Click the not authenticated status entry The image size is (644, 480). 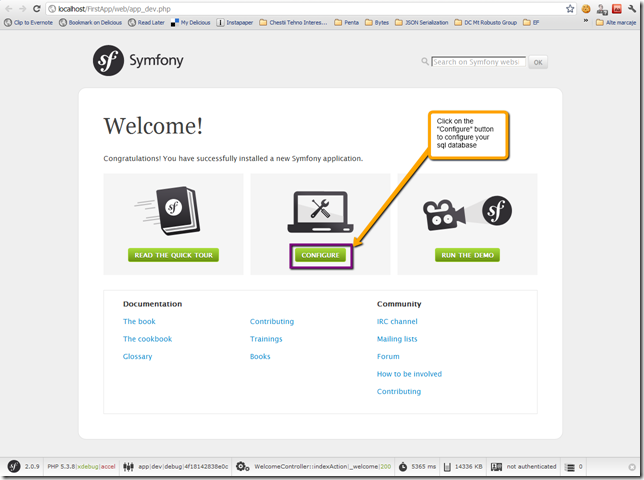(x=531, y=466)
